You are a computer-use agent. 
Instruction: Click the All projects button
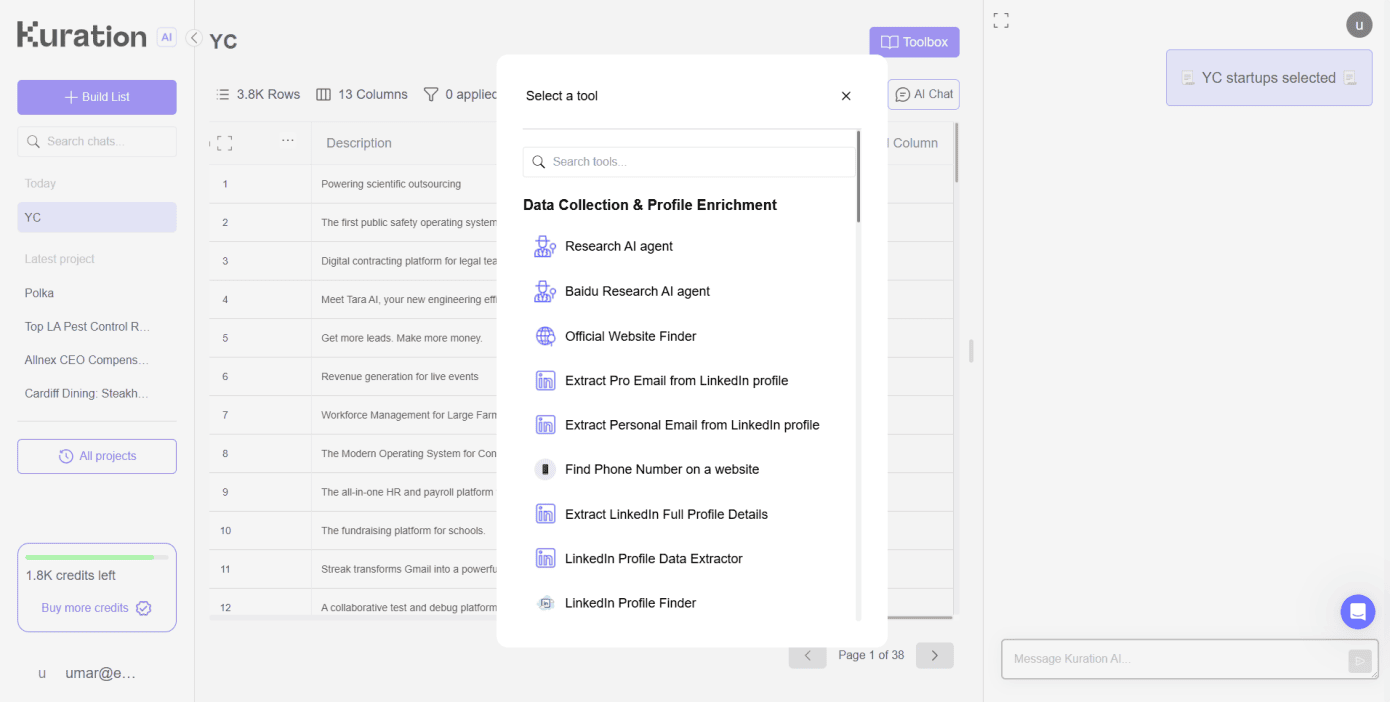[x=97, y=456]
